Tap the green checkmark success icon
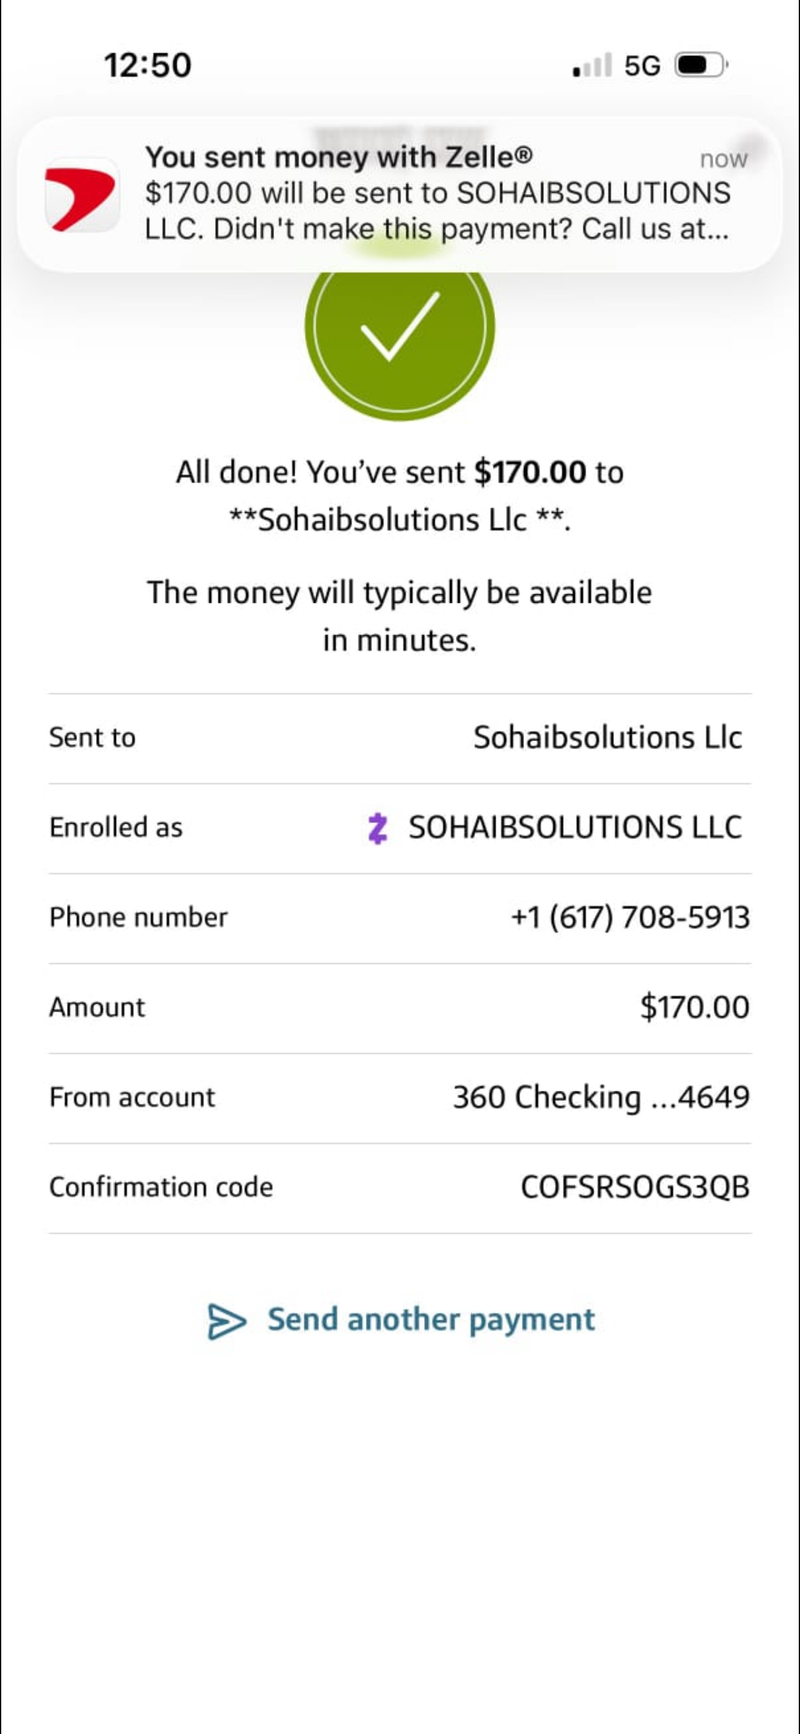Screen dimensions: 800x1734 pyautogui.click(x=400, y=325)
